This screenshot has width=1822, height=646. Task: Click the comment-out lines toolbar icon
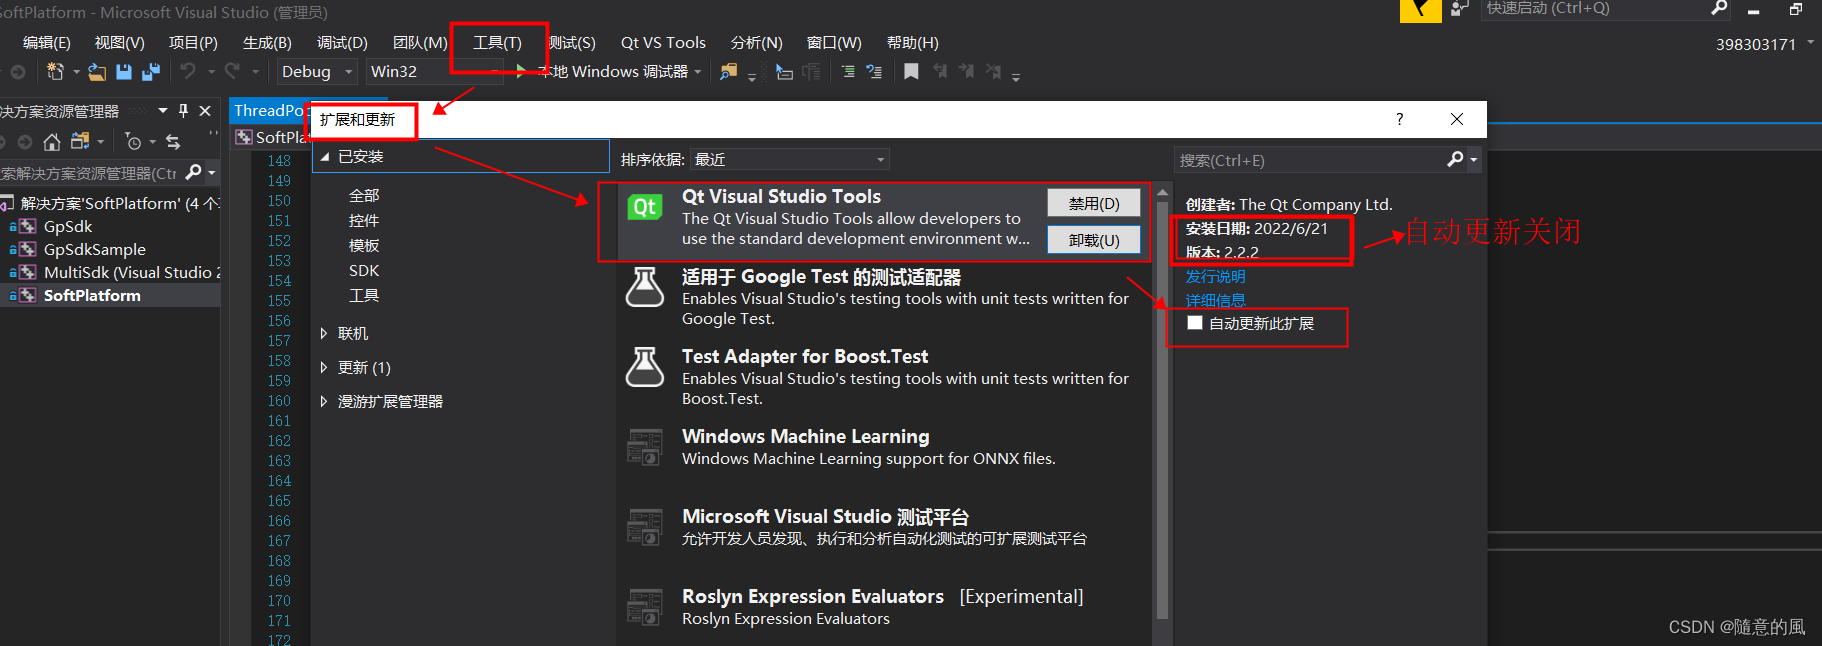[848, 72]
